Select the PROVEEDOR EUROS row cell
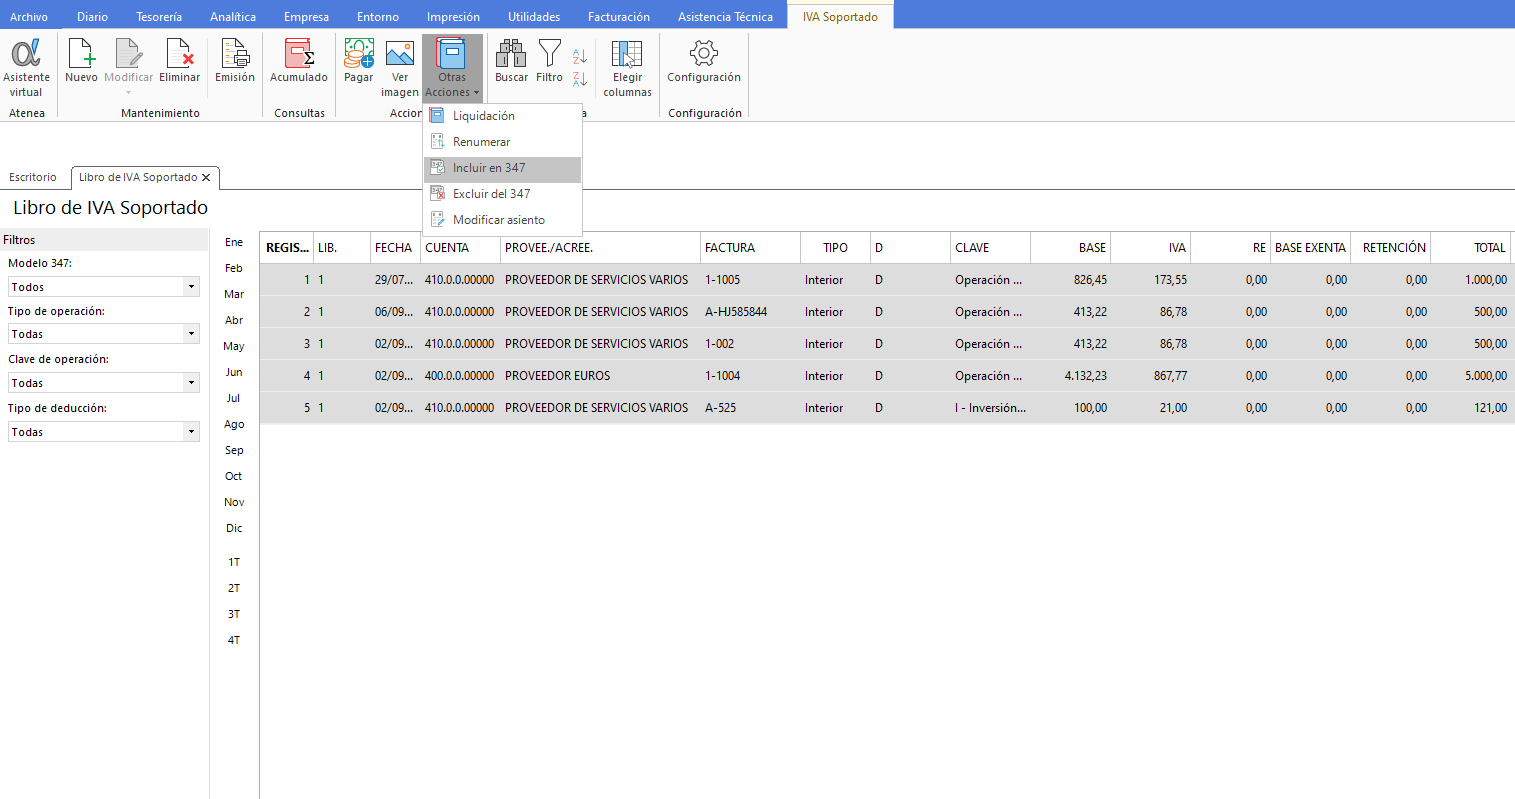Viewport: 1515px width, 799px height. 600,376
